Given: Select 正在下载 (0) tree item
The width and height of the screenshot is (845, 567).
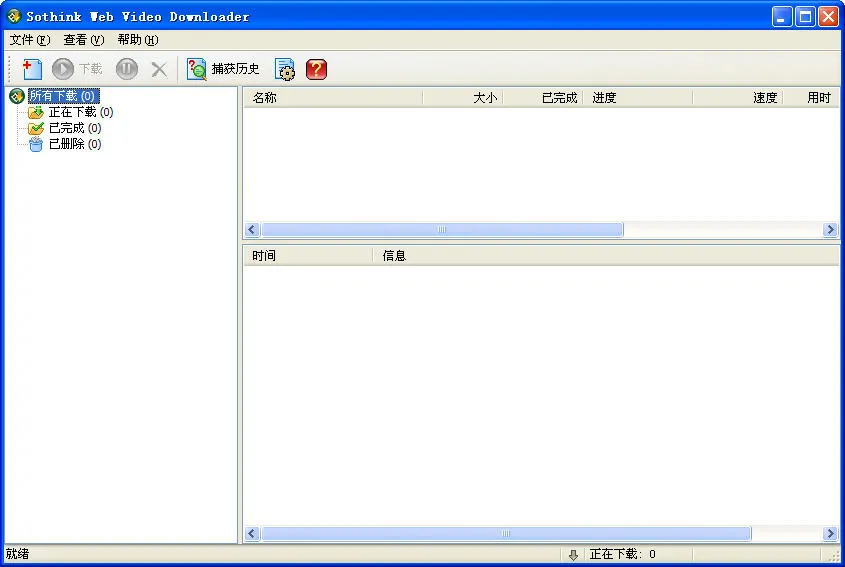Looking at the screenshot, I should click(x=81, y=112).
